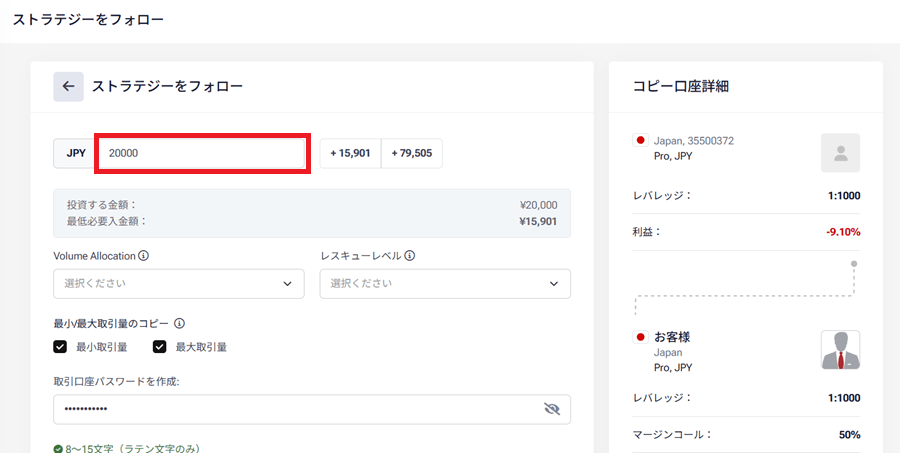Click the レスキューレベル info icon
Image resolution: width=900 pixels, height=453 pixels.
(x=410, y=255)
